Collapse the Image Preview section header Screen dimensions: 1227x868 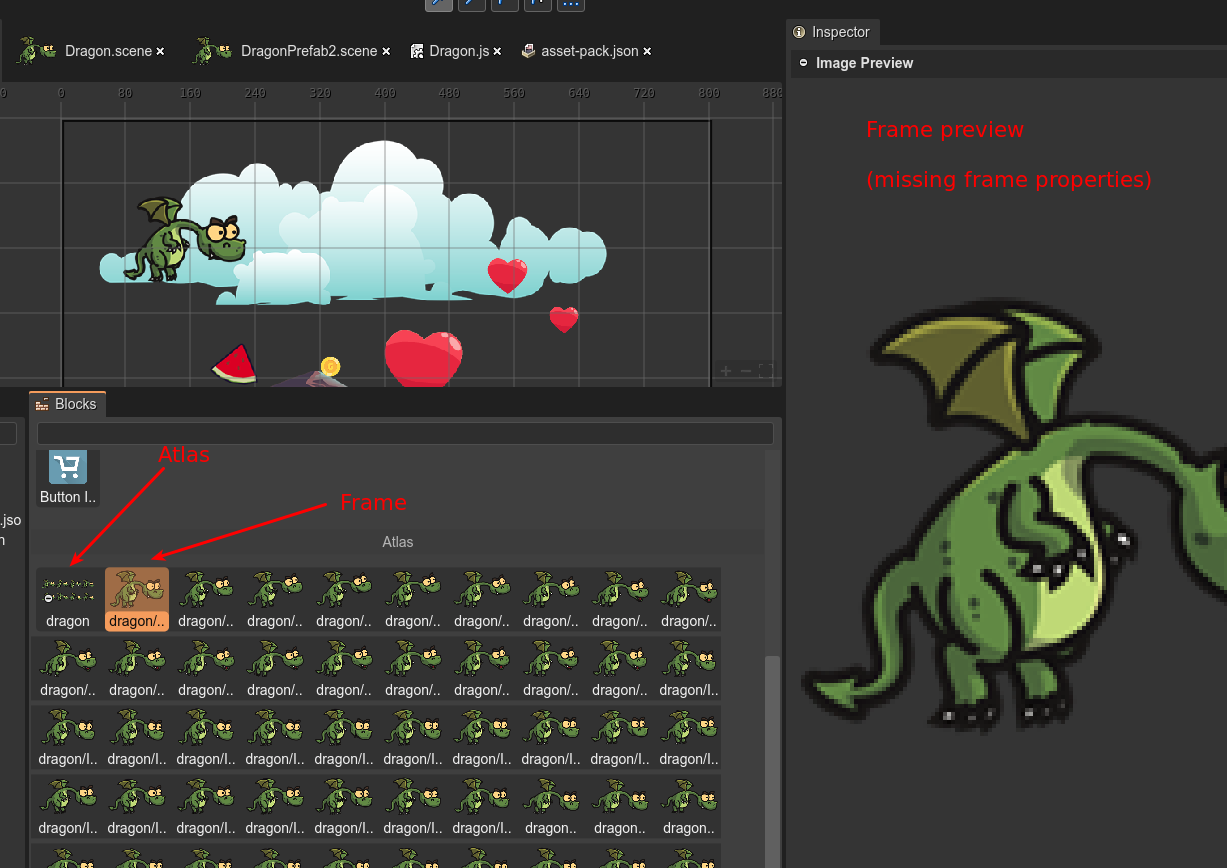tap(803, 63)
